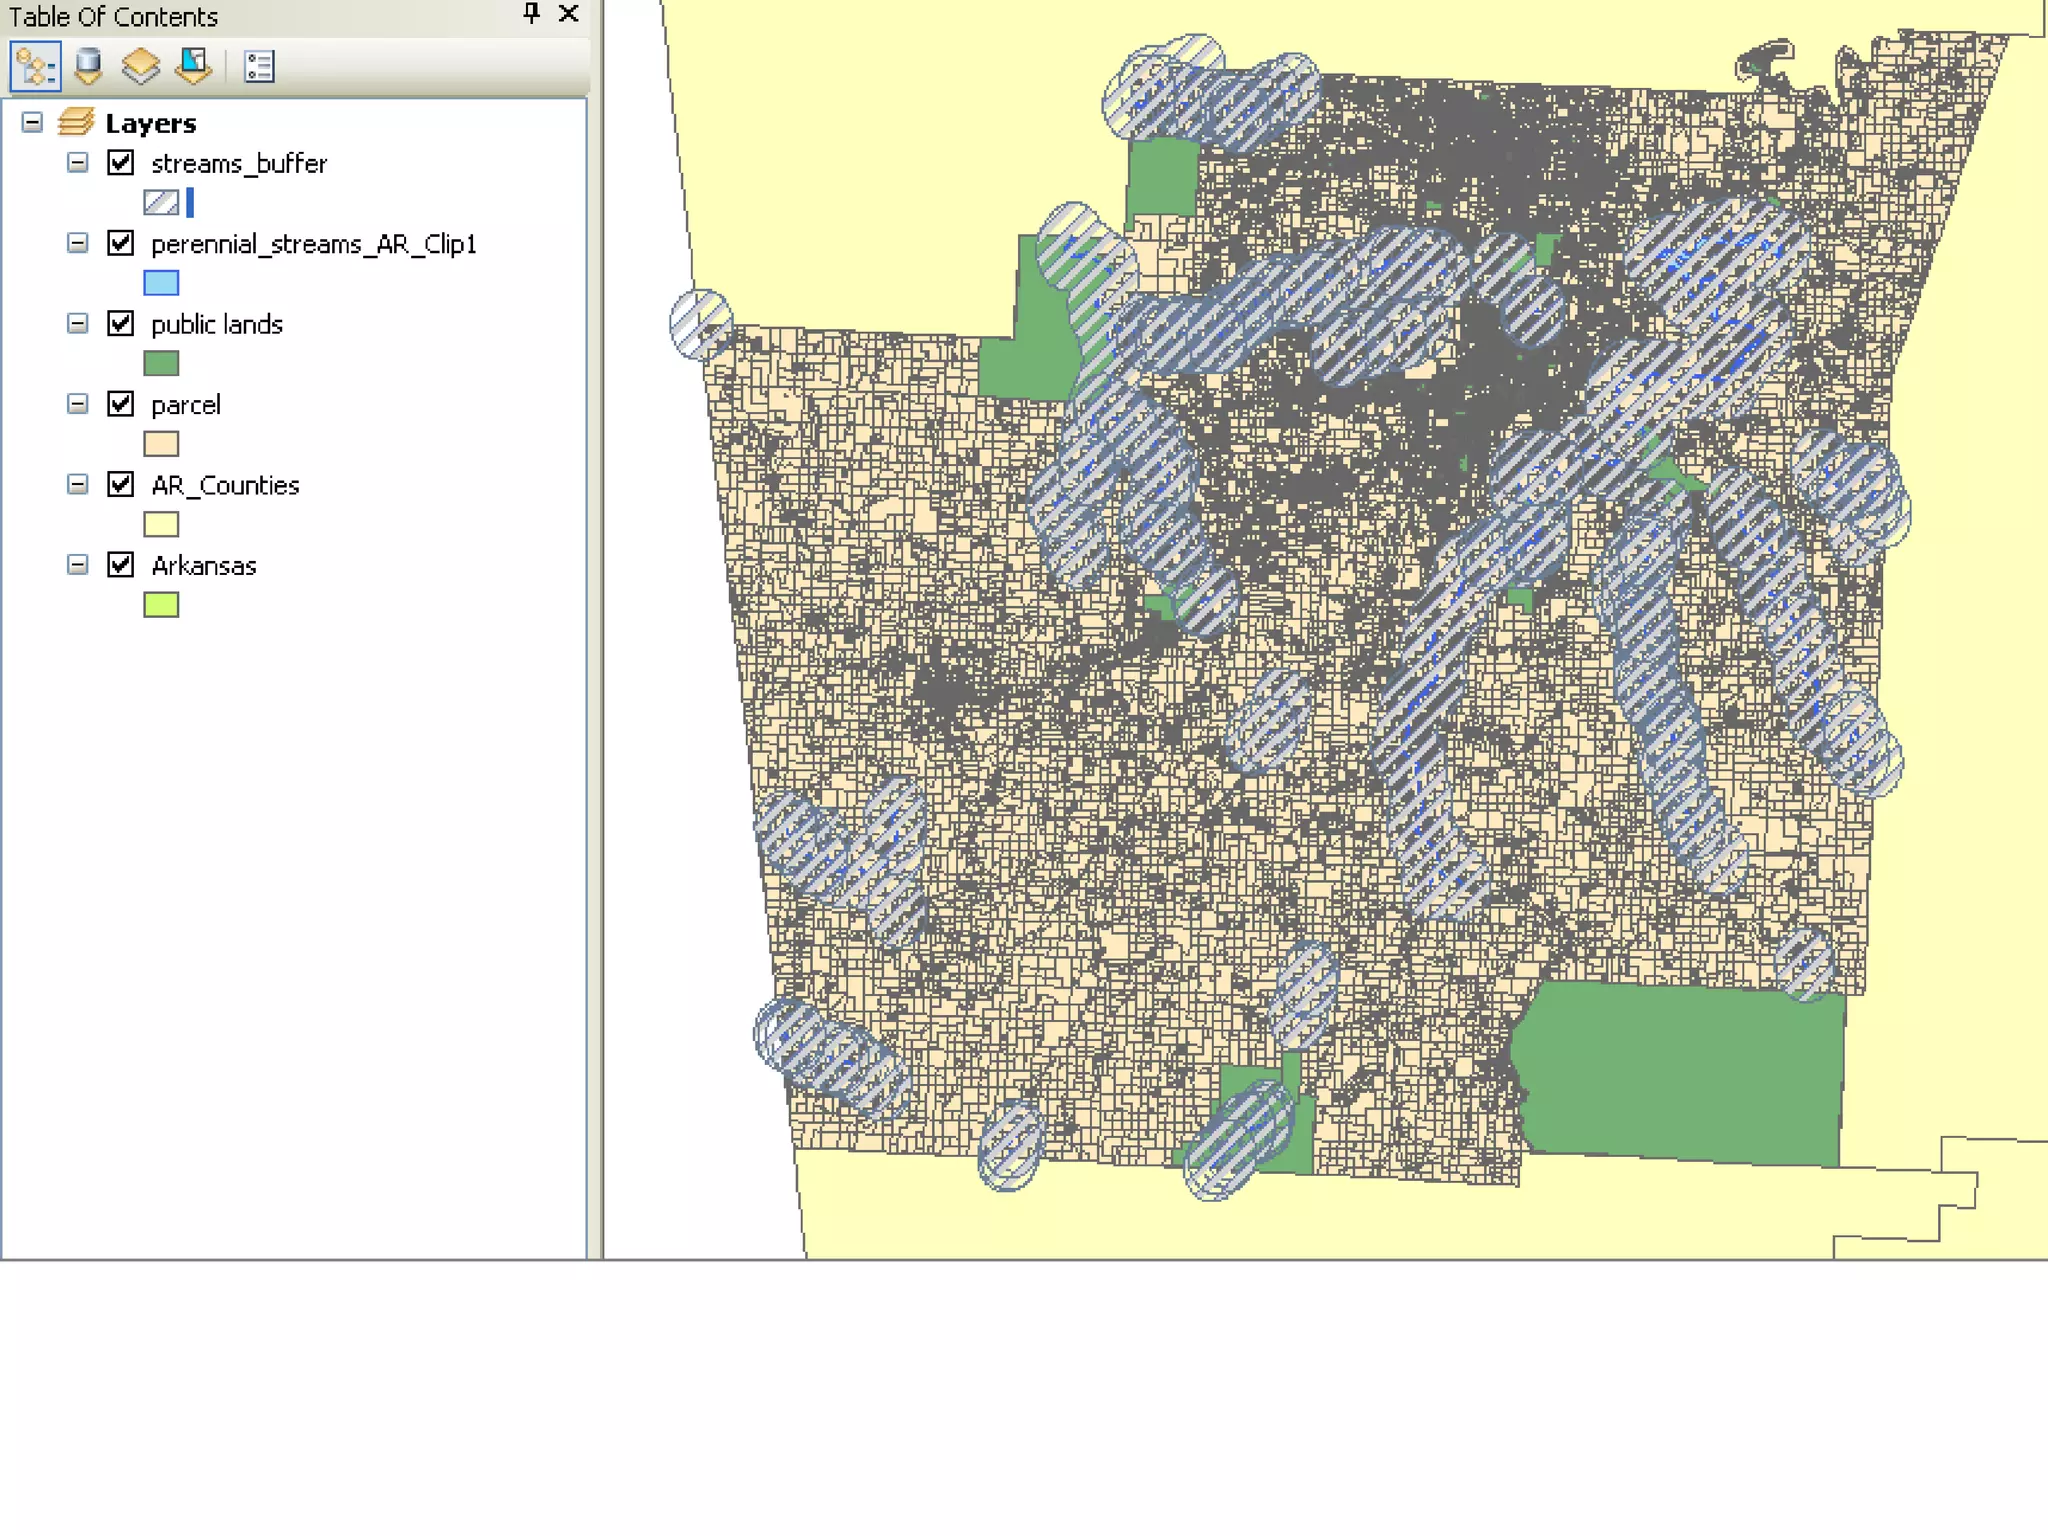
Task: Hide the AR_Counties layer
Action: coord(121,485)
